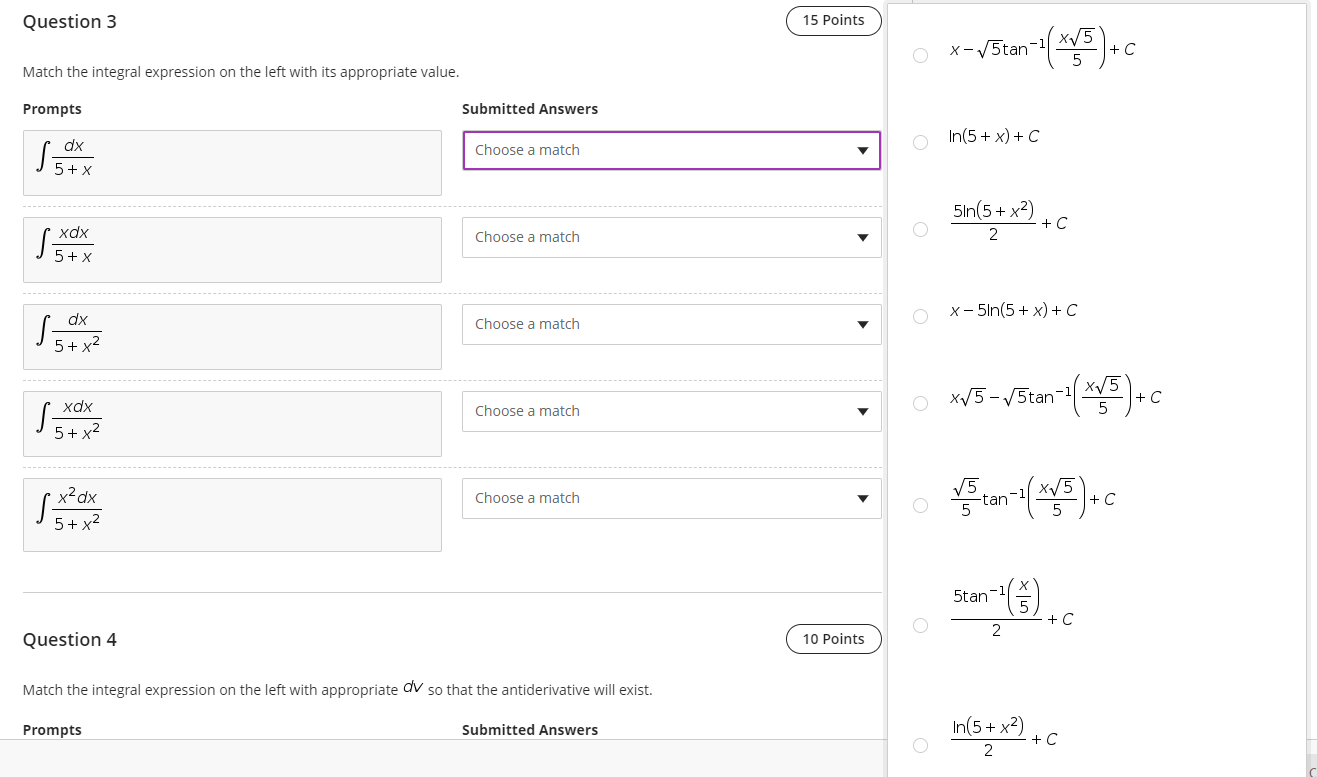Select the answer x−5ln(5+x)+C
The width and height of the screenshot is (1317, 777).
(919, 317)
